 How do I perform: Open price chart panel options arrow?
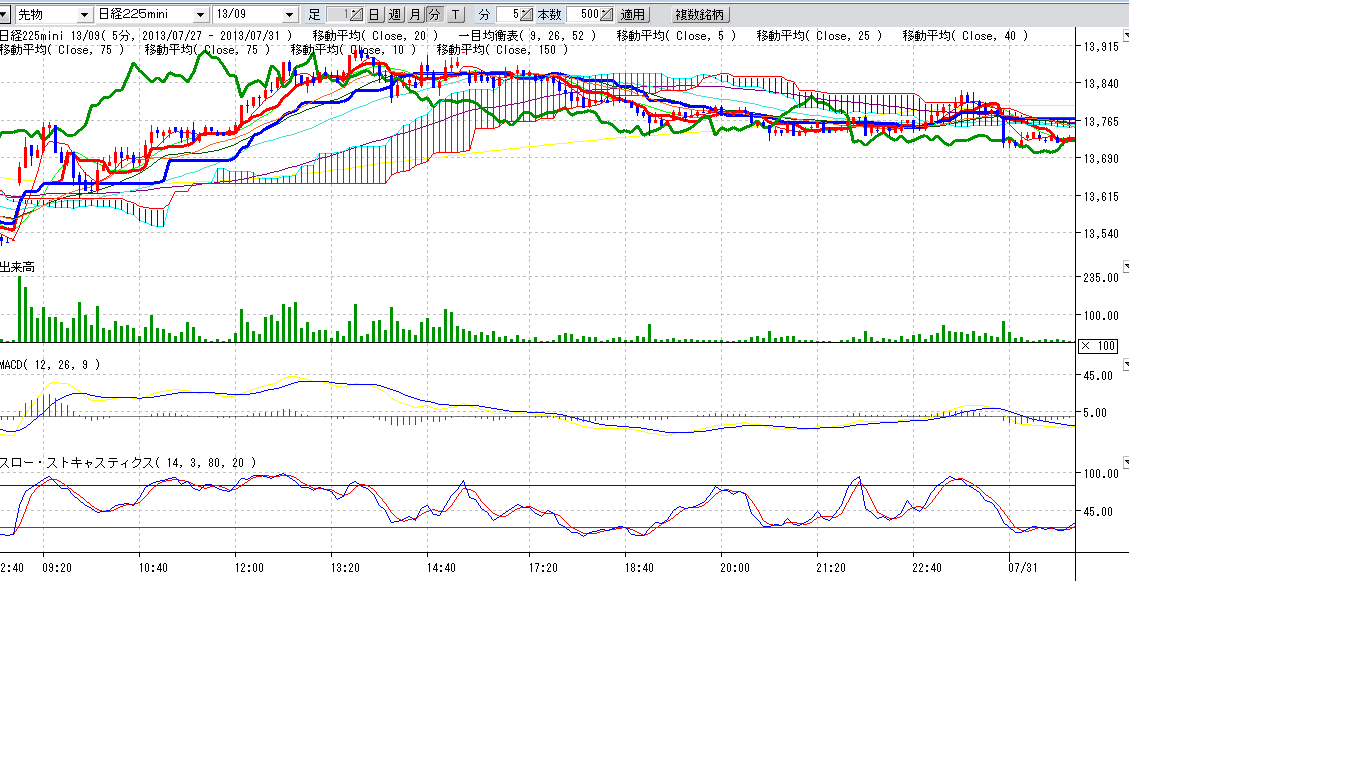click(x=1128, y=36)
